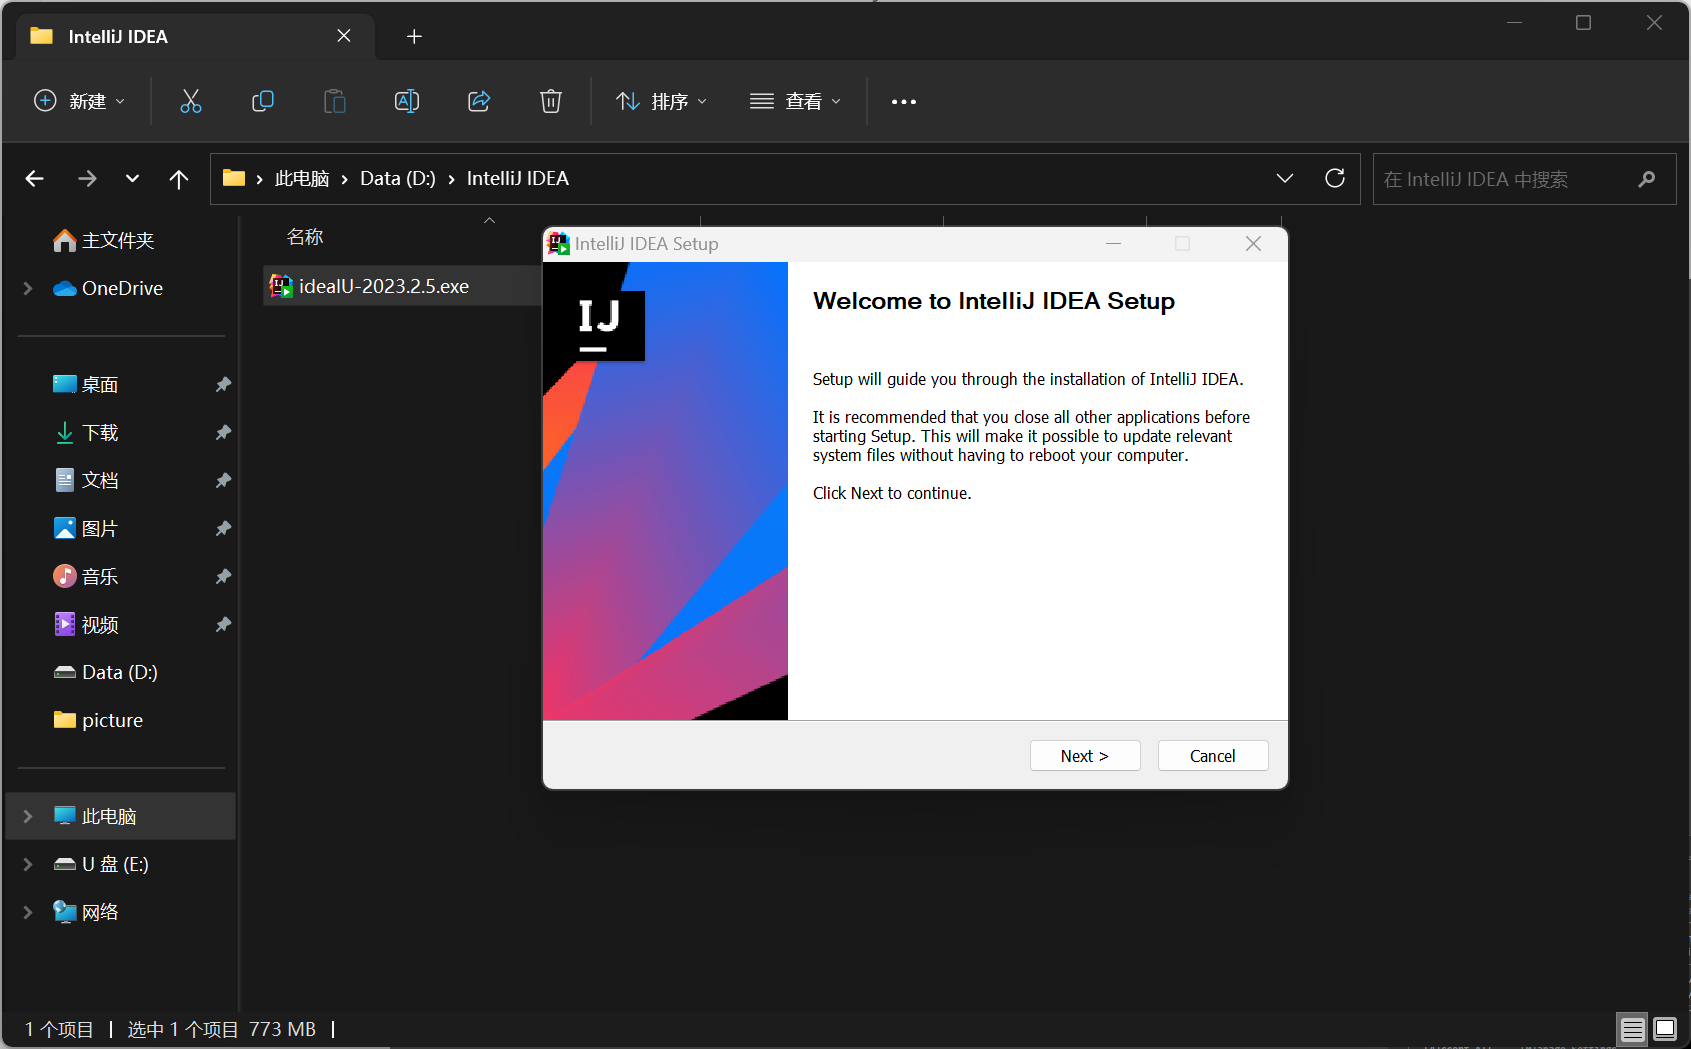Image resolution: width=1691 pixels, height=1049 pixels.
Task: Expand the U 盘 (E:) tree node
Action: click(x=28, y=864)
